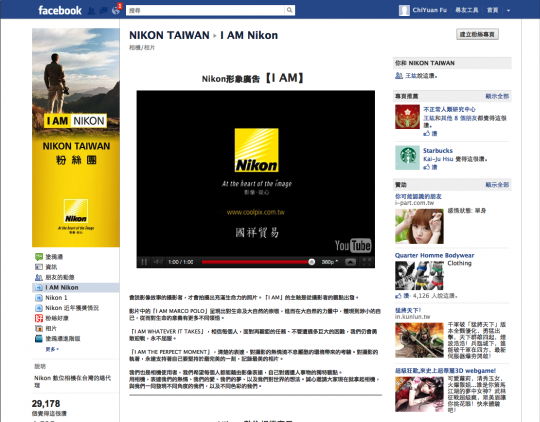Click the Nikon profile banner image
Image resolution: width=540 pixels, height=422 pixels.
(x=76, y=137)
